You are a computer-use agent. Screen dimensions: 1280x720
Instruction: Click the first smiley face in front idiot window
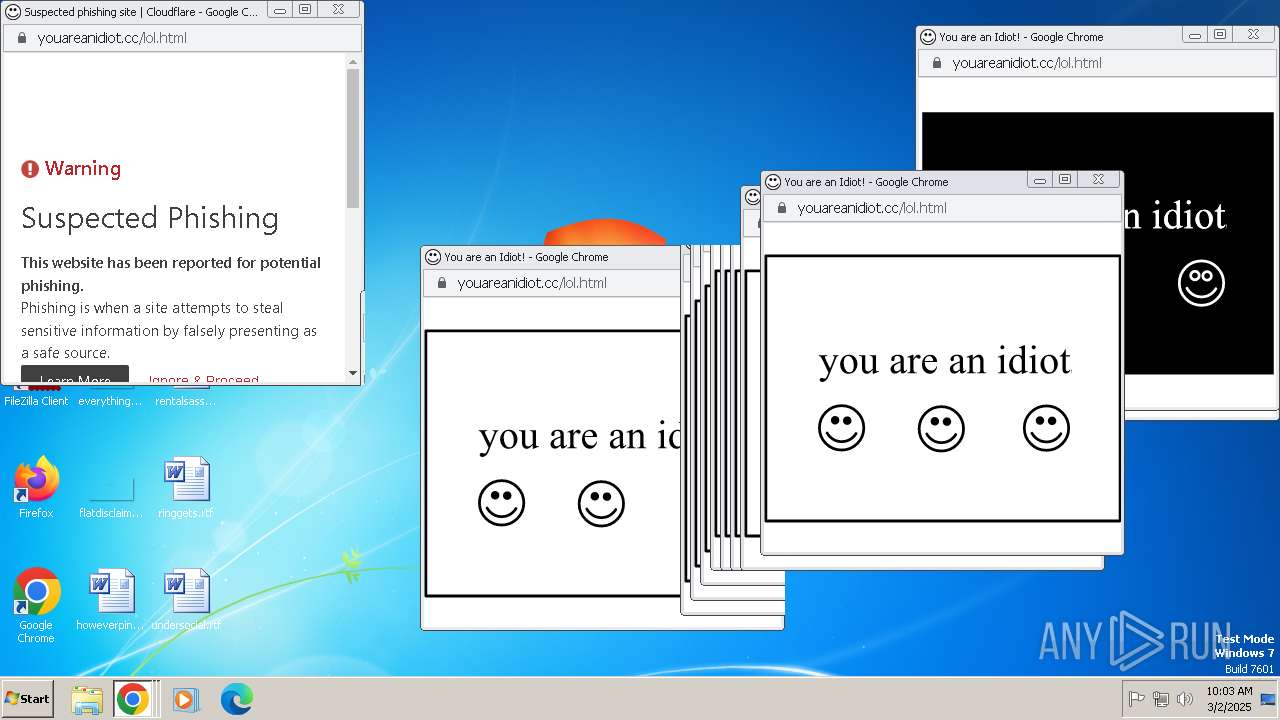841,428
